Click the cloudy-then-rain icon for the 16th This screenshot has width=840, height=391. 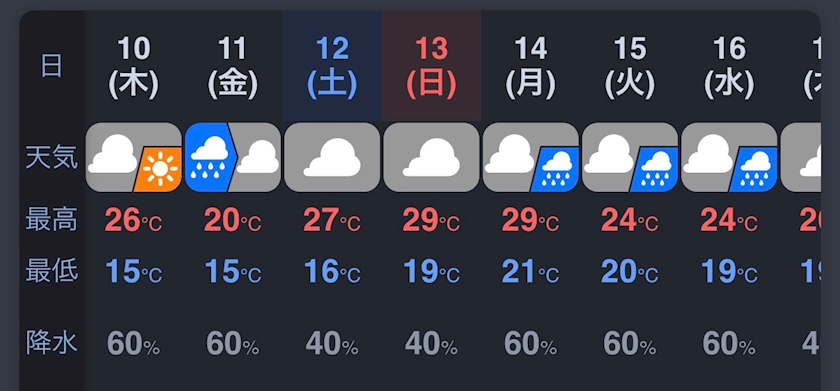click(729, 157)
